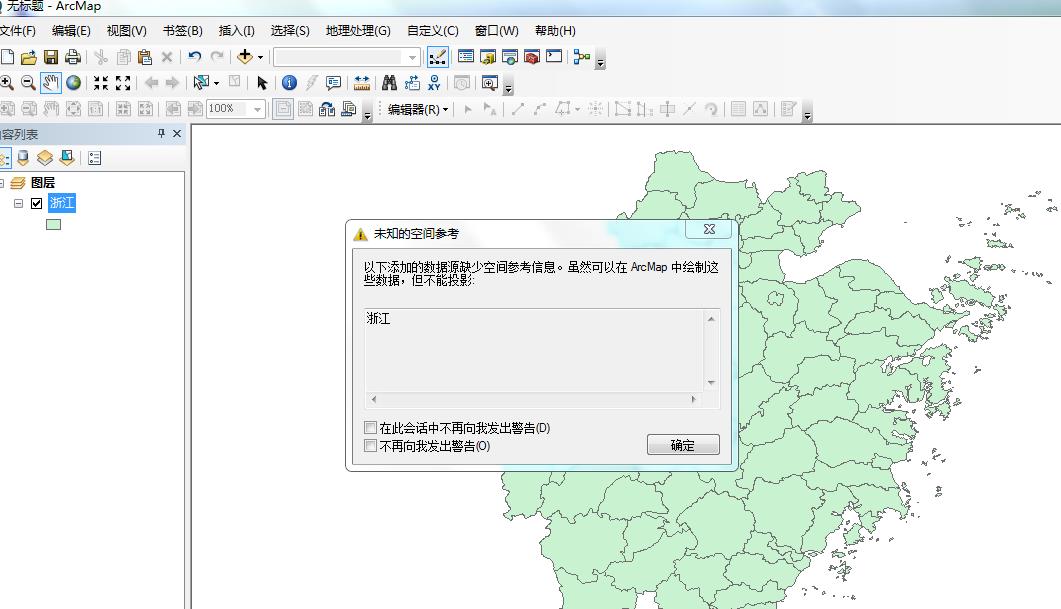Open the 帮助(H) menu
Screen dimensions: 1061x609
pyautogui.click(x=555, y=30)
